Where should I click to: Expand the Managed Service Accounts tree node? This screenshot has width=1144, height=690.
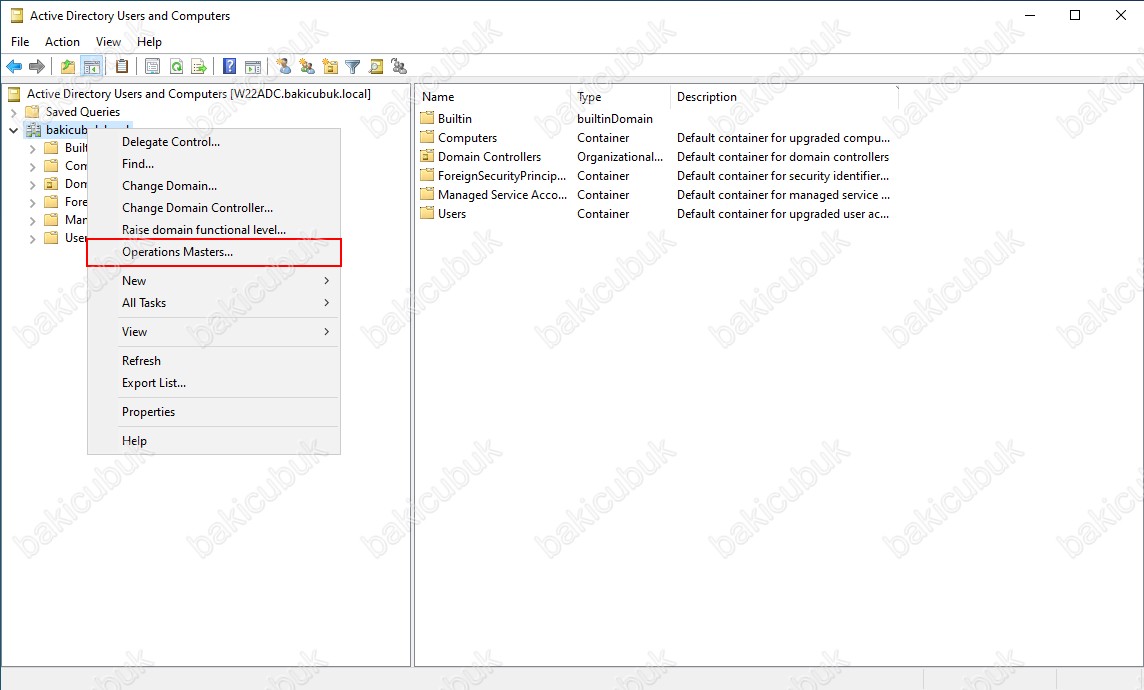(32, 220)
